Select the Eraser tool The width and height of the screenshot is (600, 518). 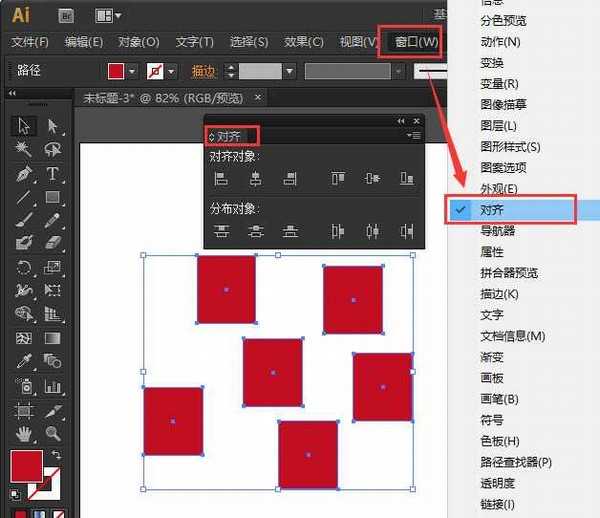52,243
